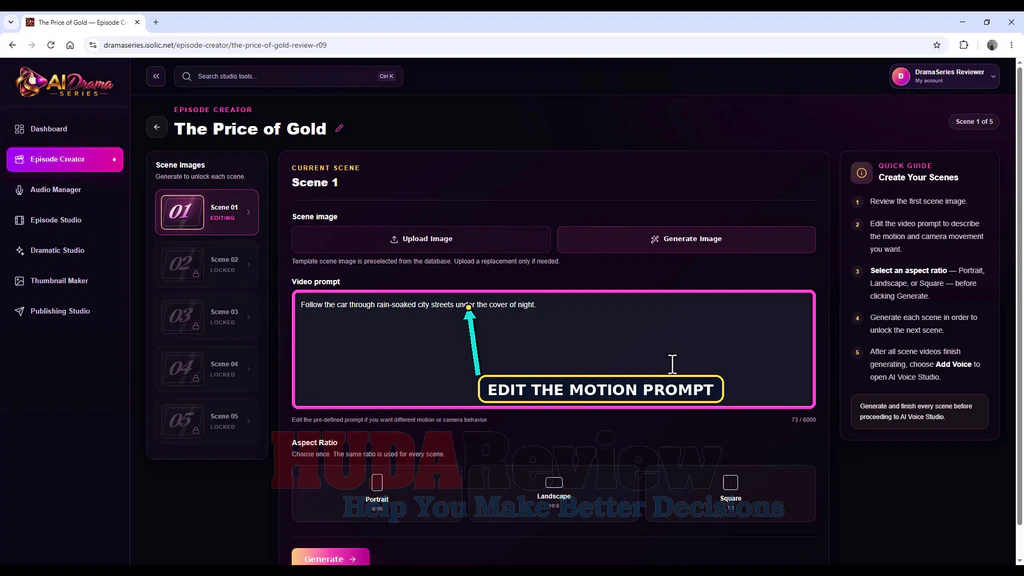Image resolution: width=1024 pixels, height=576 pixels.
Task: Open the browser tab search dropdown
Action: 10,22
